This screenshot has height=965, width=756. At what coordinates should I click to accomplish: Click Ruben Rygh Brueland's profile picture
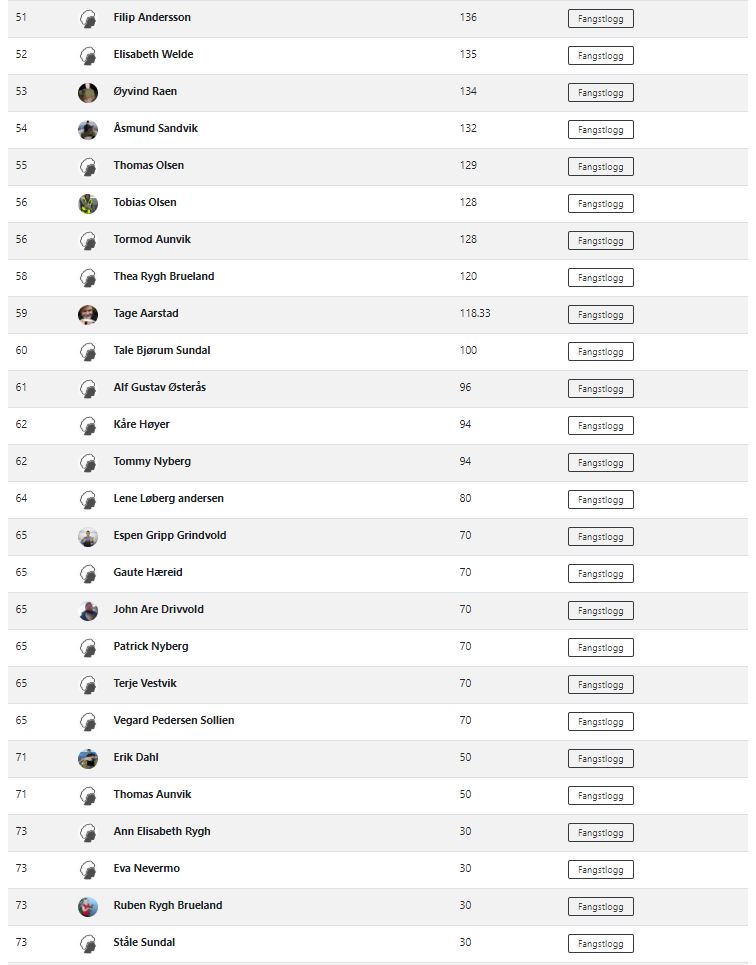(88, 907)
